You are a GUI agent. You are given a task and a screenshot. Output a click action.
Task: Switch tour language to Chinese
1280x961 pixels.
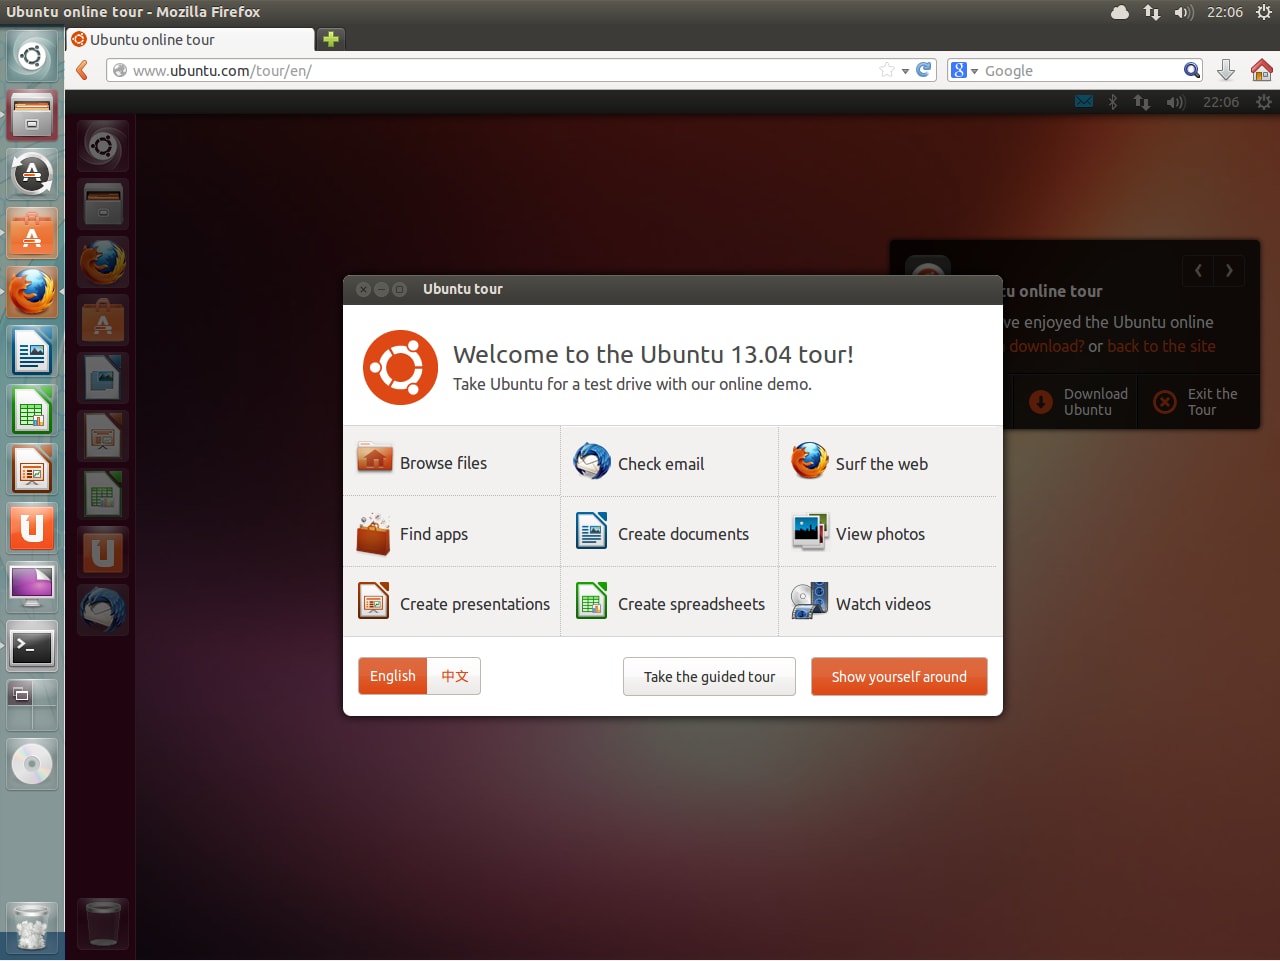point(455,676)
